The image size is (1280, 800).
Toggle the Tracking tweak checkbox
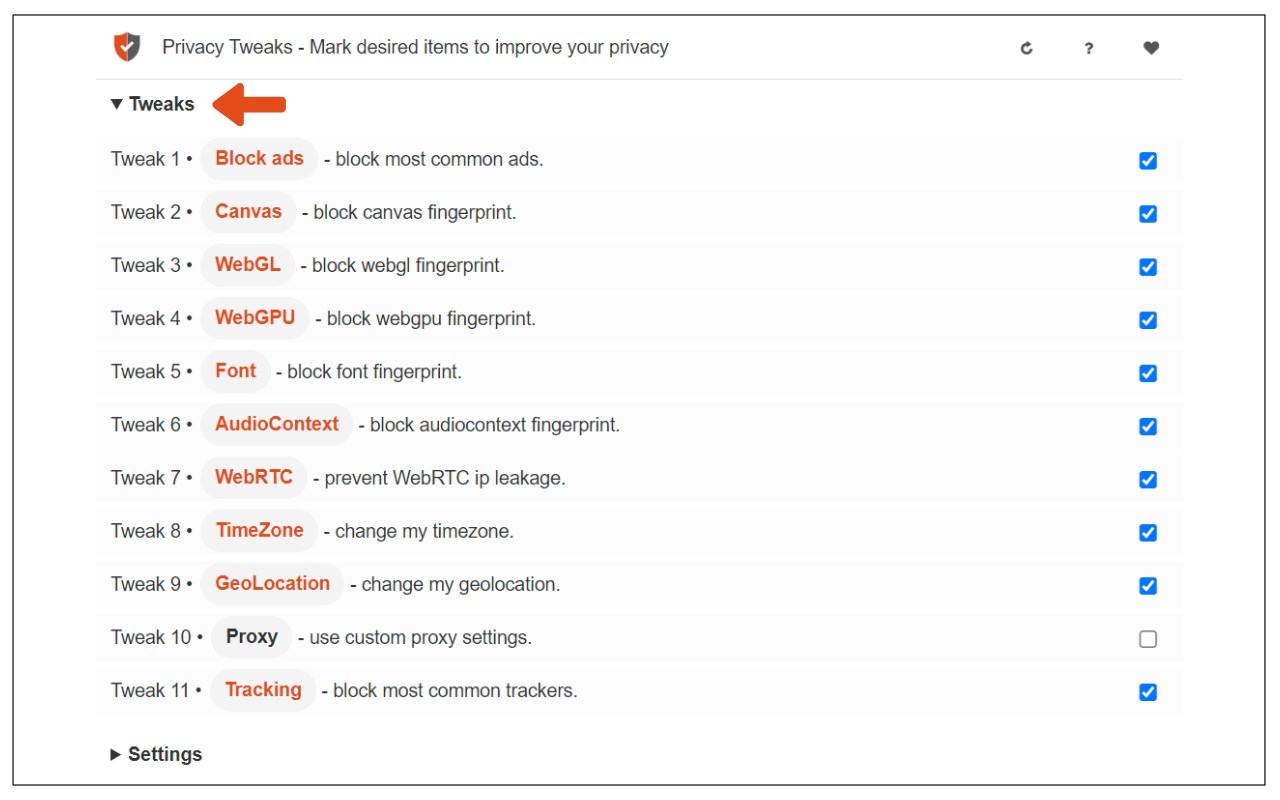coord(1148,692)
